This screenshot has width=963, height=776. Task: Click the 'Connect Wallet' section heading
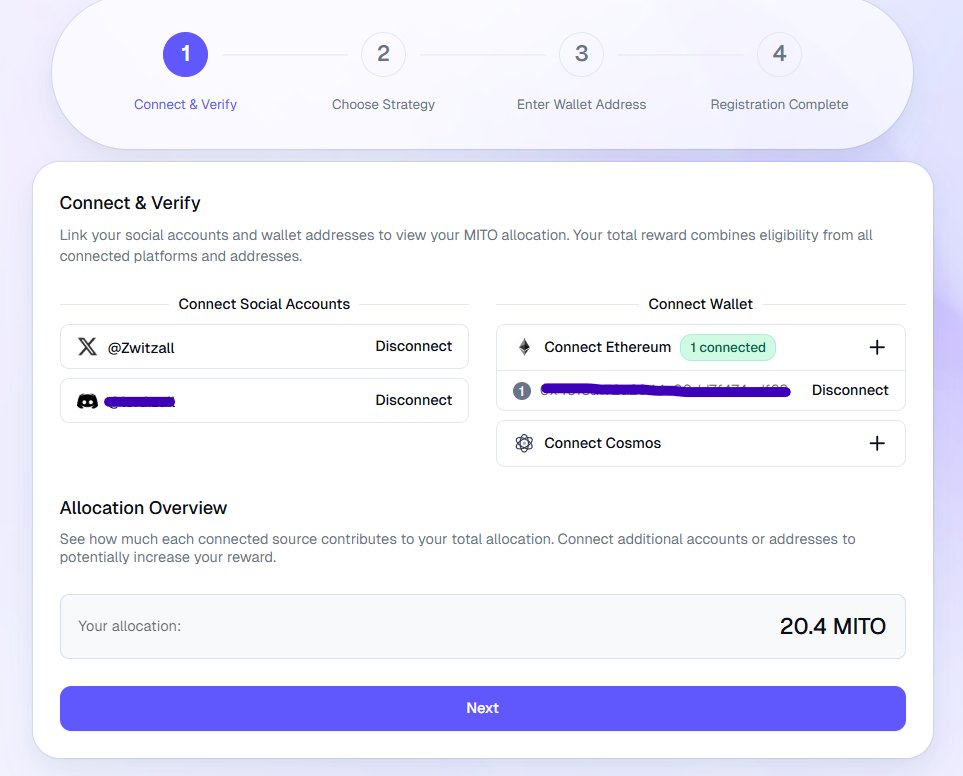(x=701, y=304)
